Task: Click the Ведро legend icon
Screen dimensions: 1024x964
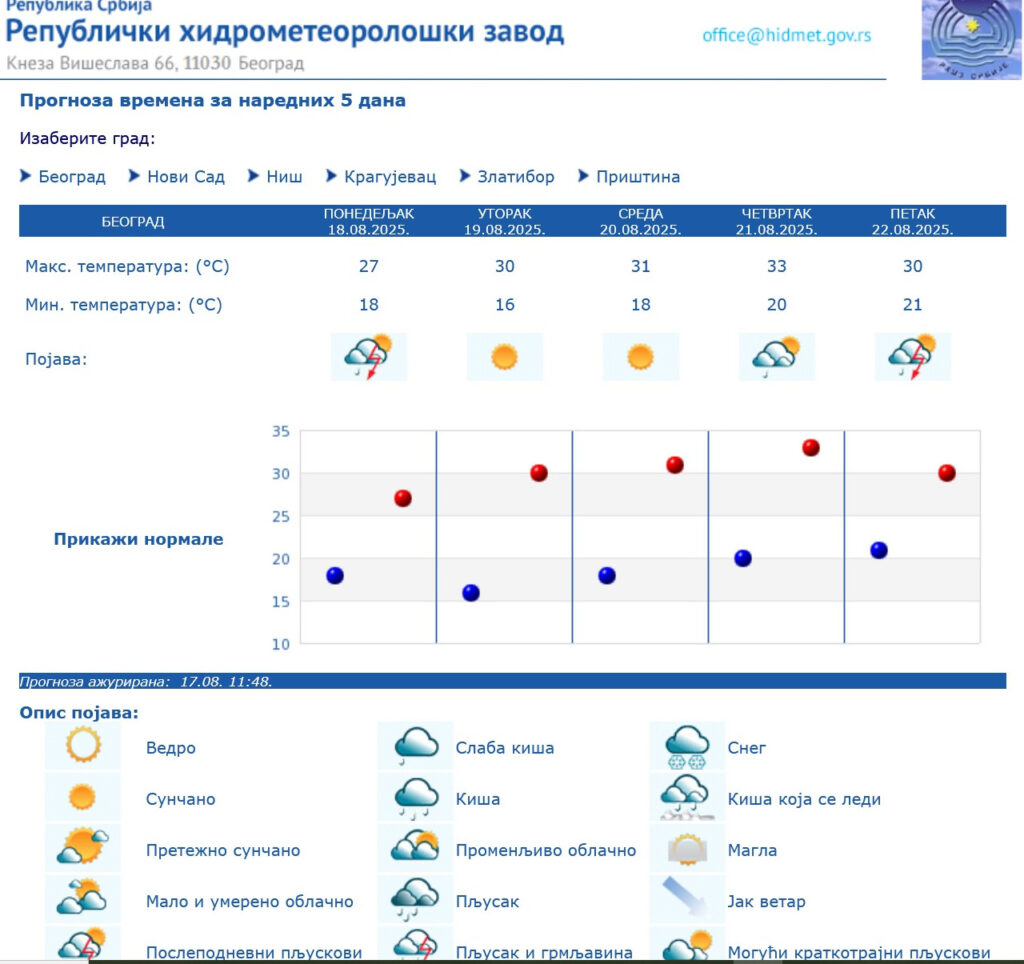Action: [x=82, y=747]
